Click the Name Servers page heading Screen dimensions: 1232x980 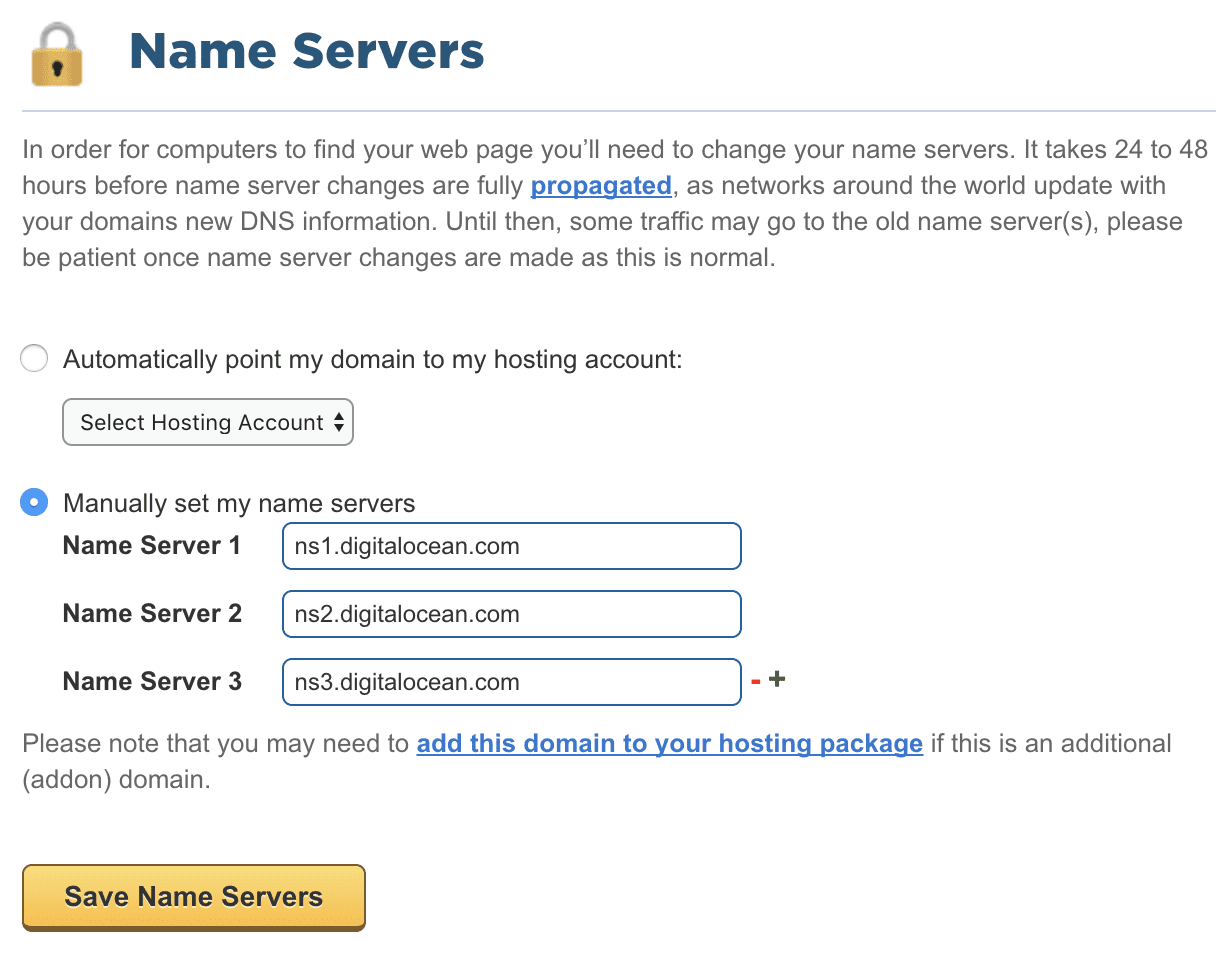(x=306, y=51)
